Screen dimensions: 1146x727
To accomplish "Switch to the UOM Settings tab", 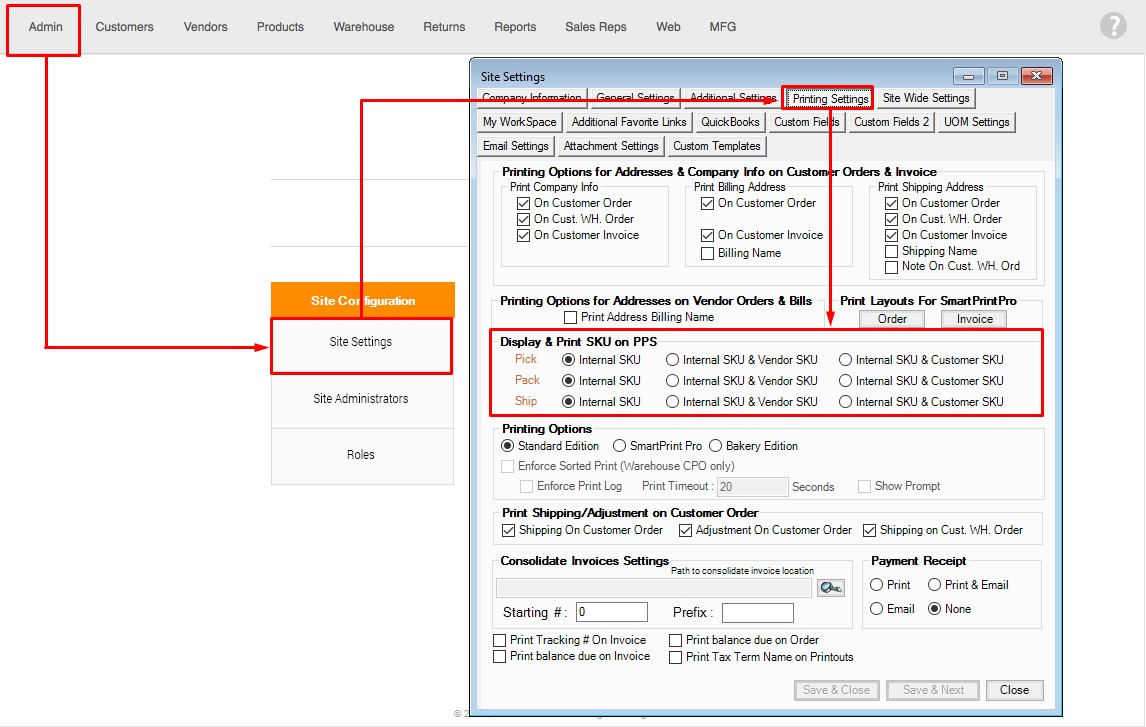I will [976, 122].
